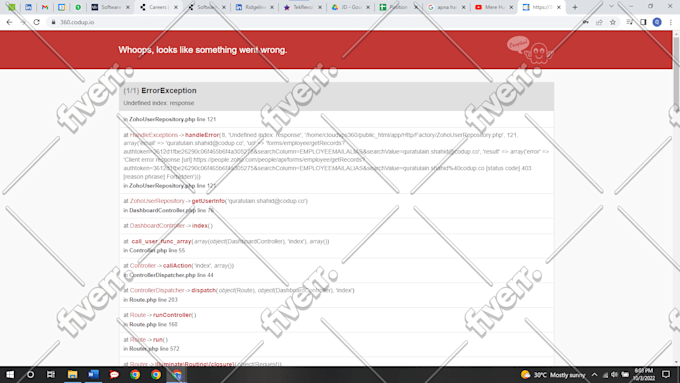This screenshot has width=680, height=383.
Task: Click the DashboardController class link
Action: tap(157, 226)
